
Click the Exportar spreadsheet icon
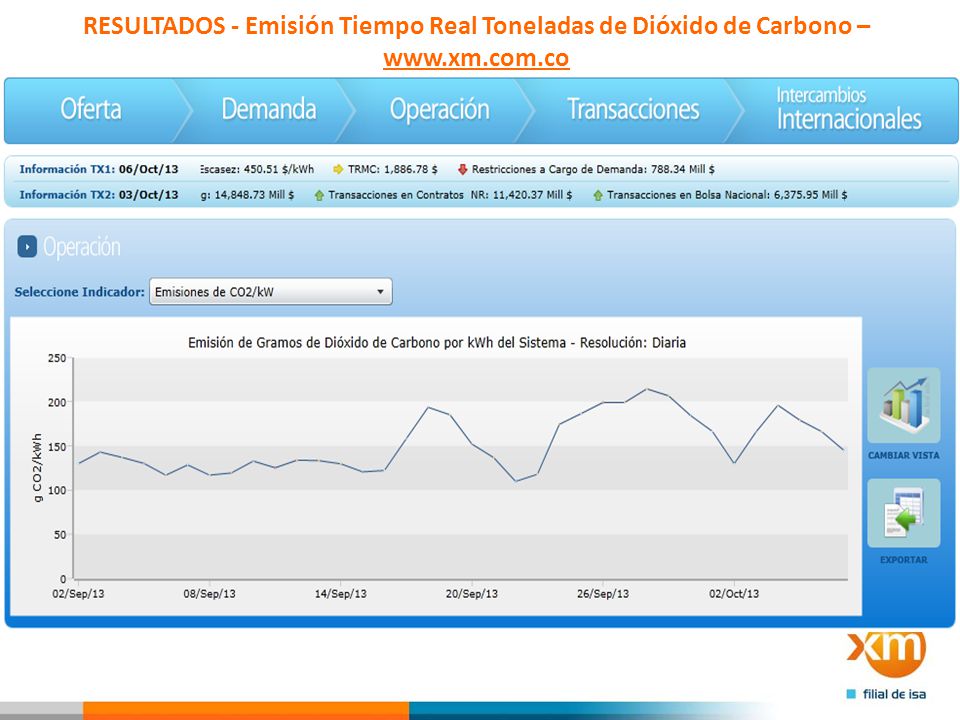904,513
